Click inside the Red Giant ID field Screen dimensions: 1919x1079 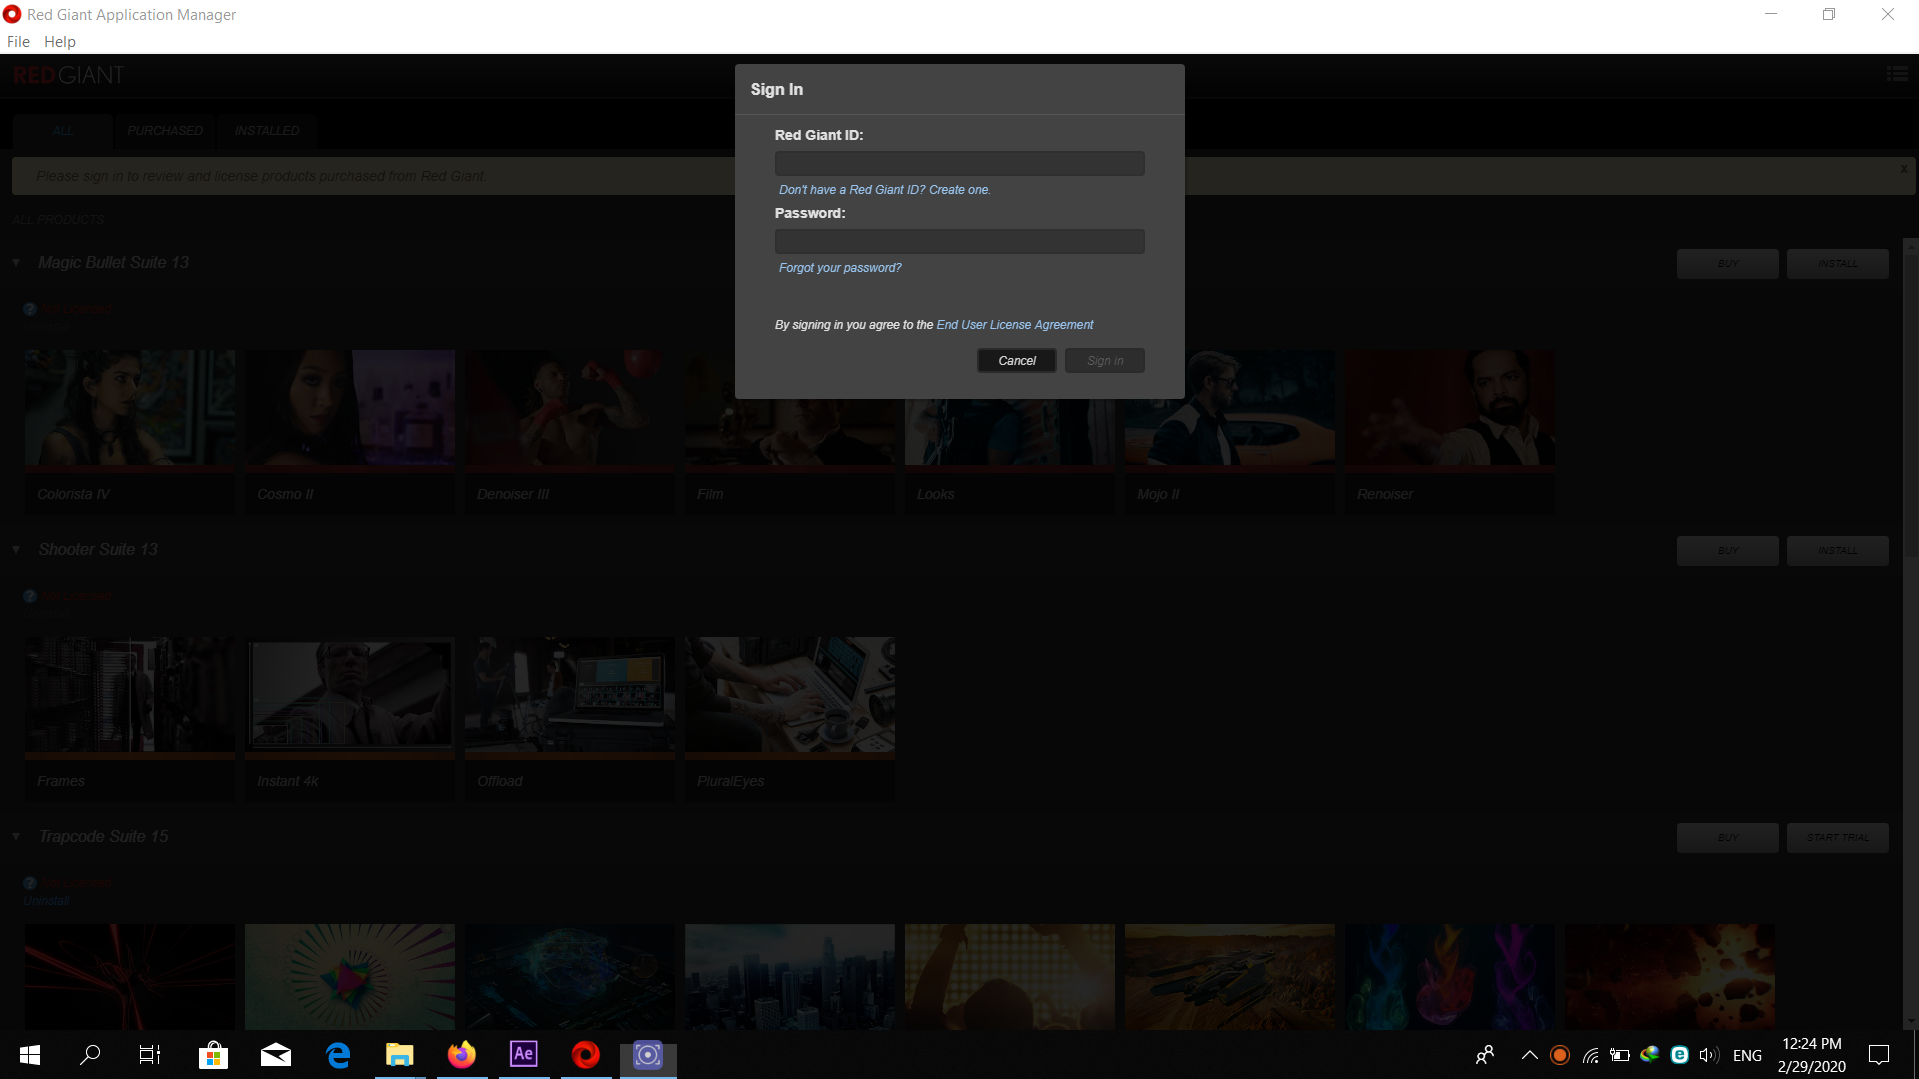[959, 163]
